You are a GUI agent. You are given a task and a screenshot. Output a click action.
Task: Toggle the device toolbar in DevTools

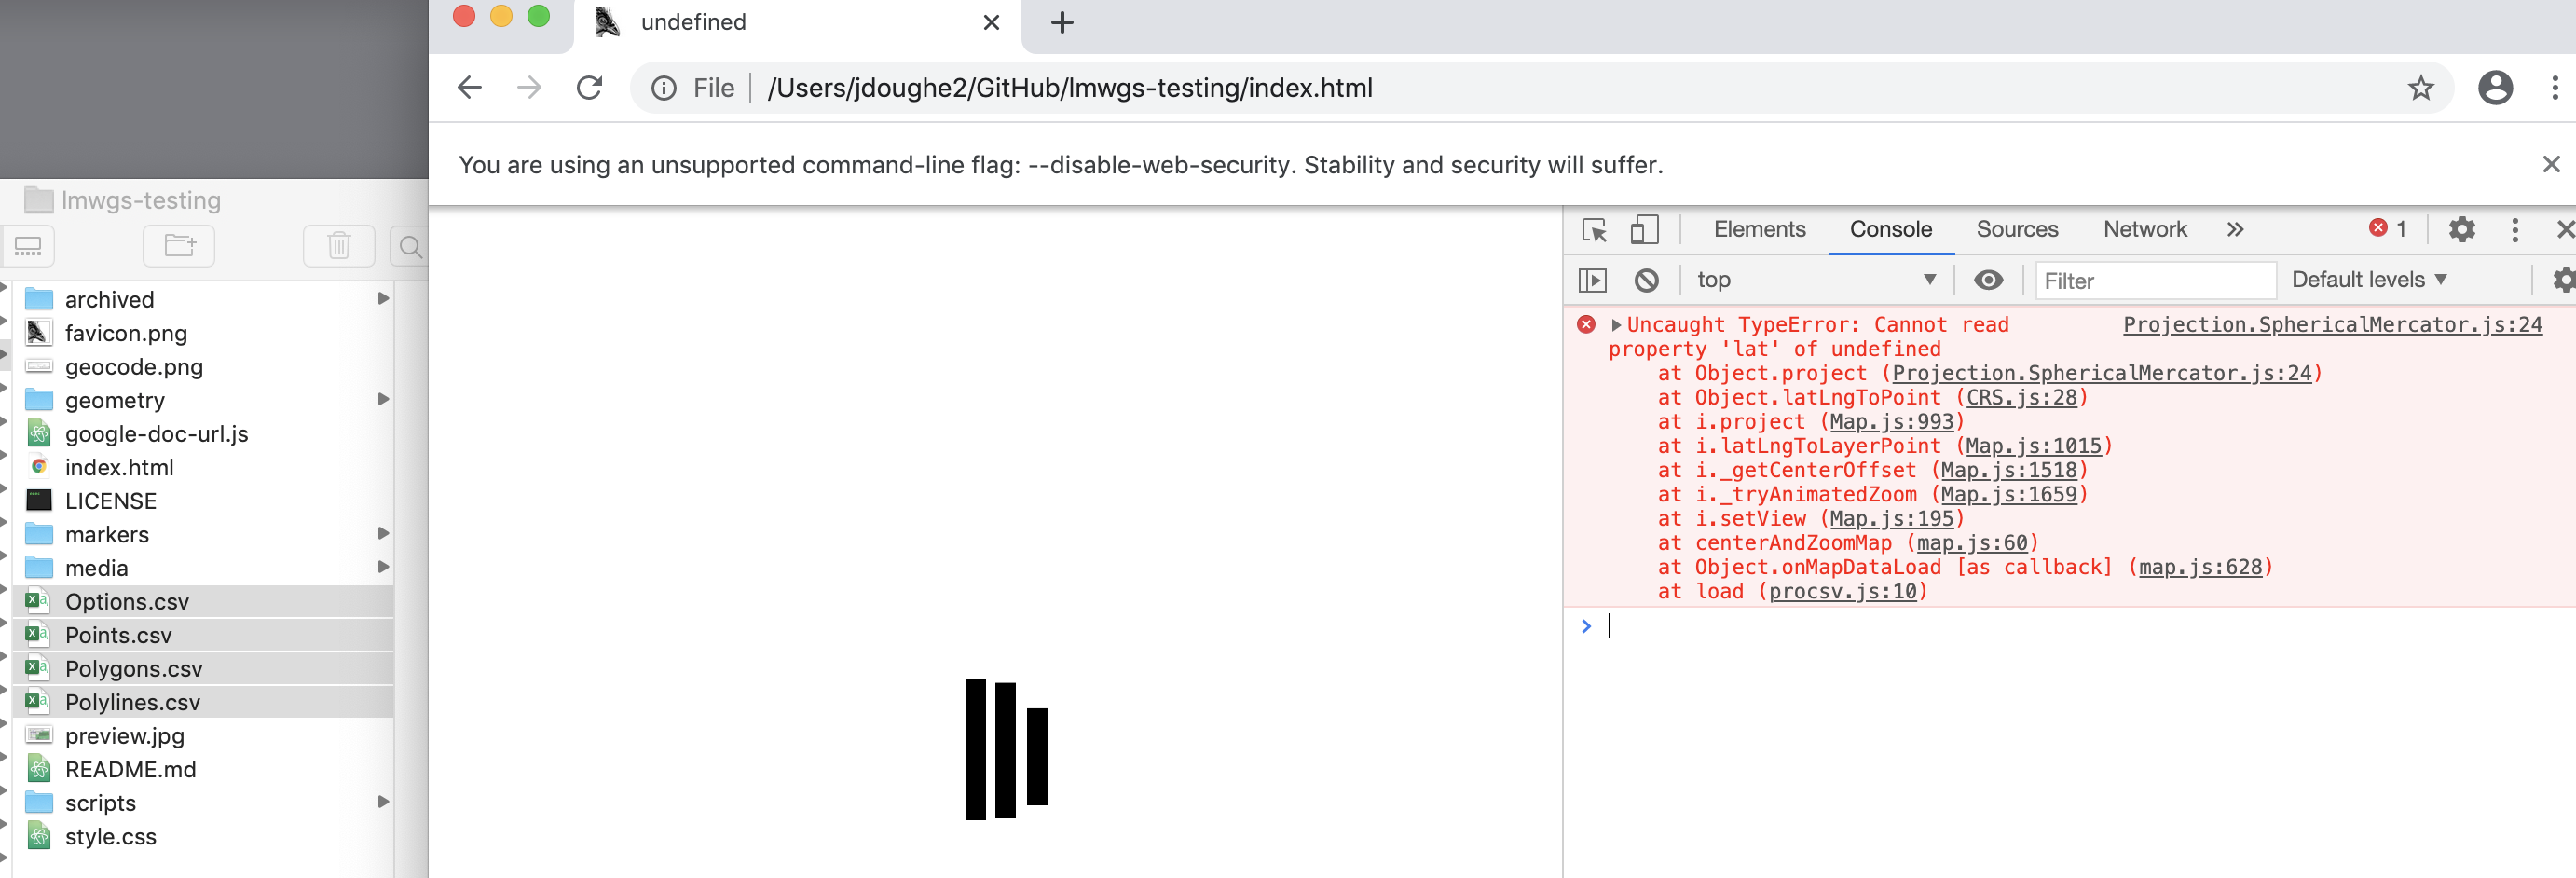tap(1643, 229)
